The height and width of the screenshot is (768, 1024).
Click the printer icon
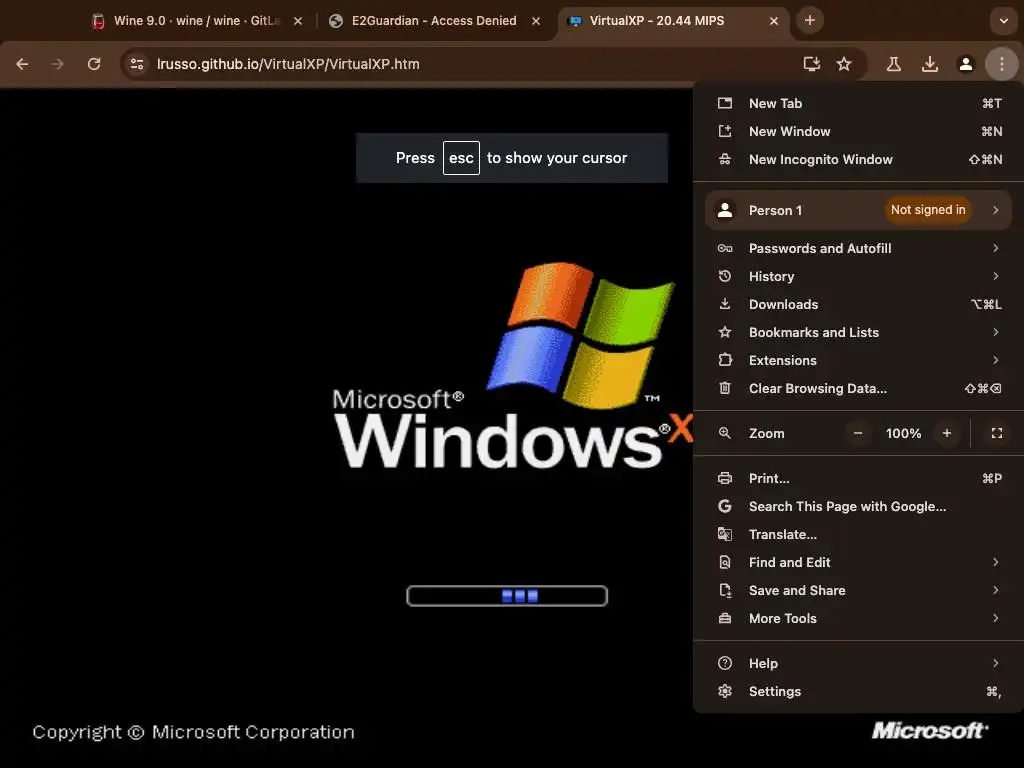coord(725,479)
